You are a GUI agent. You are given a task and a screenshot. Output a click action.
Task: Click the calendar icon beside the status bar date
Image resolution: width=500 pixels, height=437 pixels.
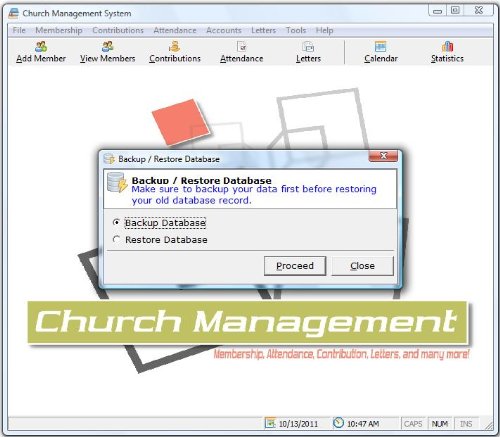(x=270, y=423)
